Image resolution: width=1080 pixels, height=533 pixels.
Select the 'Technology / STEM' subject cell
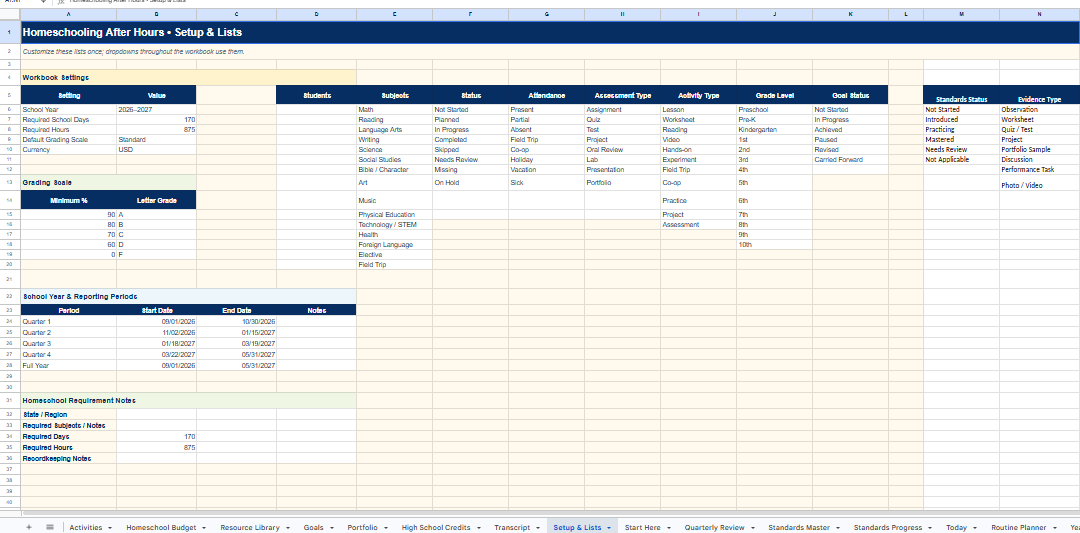coord(395,224)
